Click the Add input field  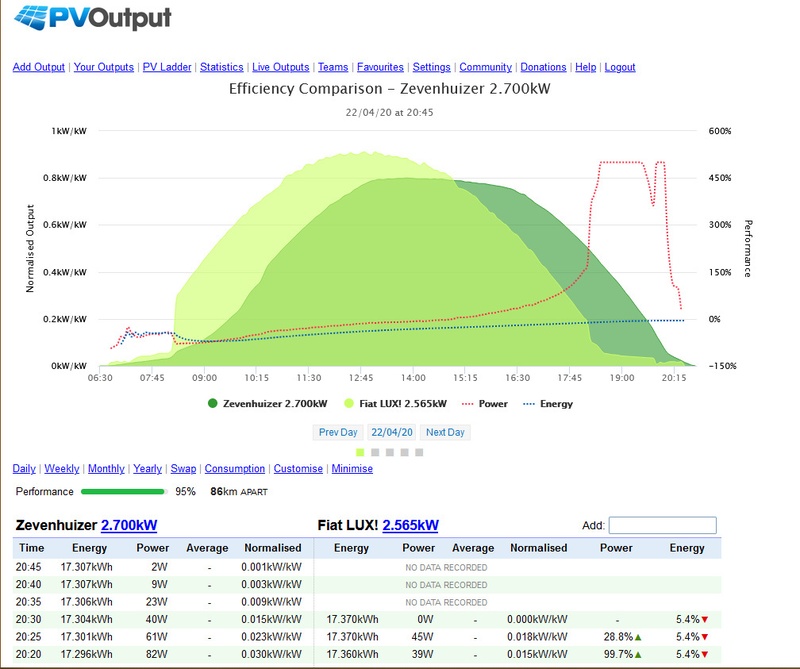point(662,525)
